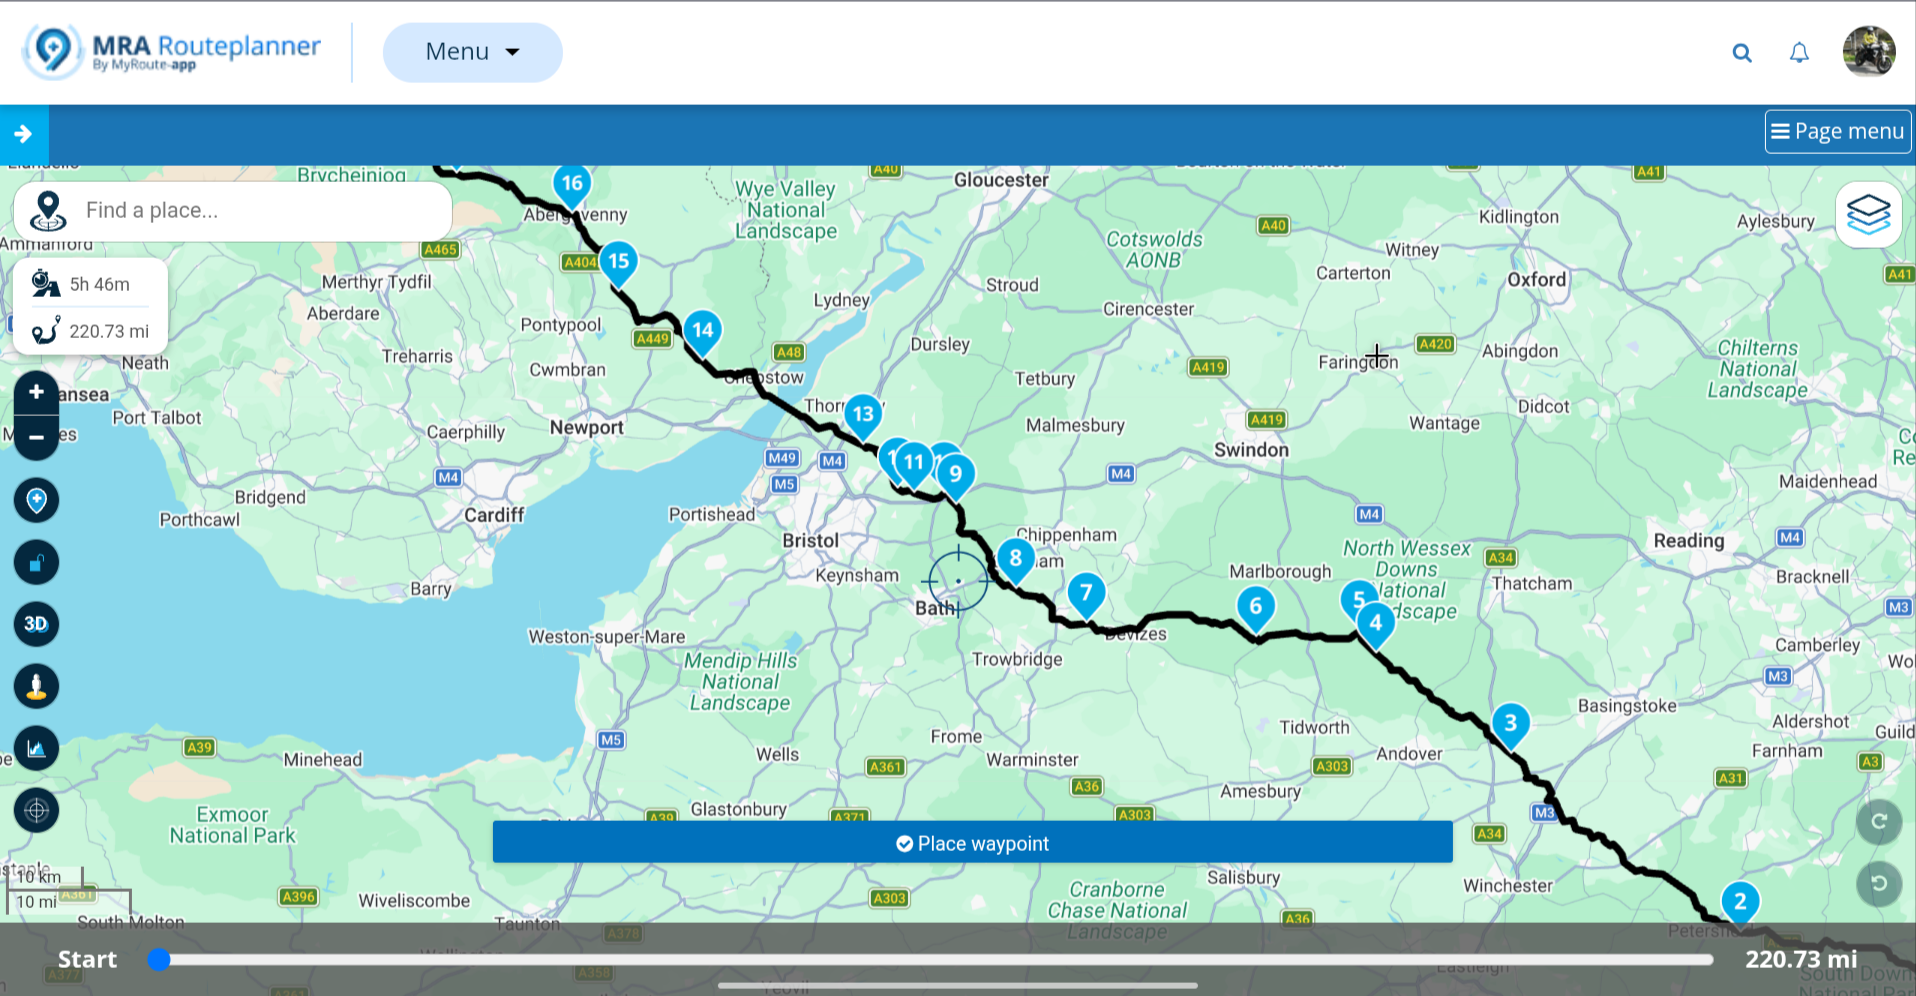Click the zoom in plus button

coord(36,392)
